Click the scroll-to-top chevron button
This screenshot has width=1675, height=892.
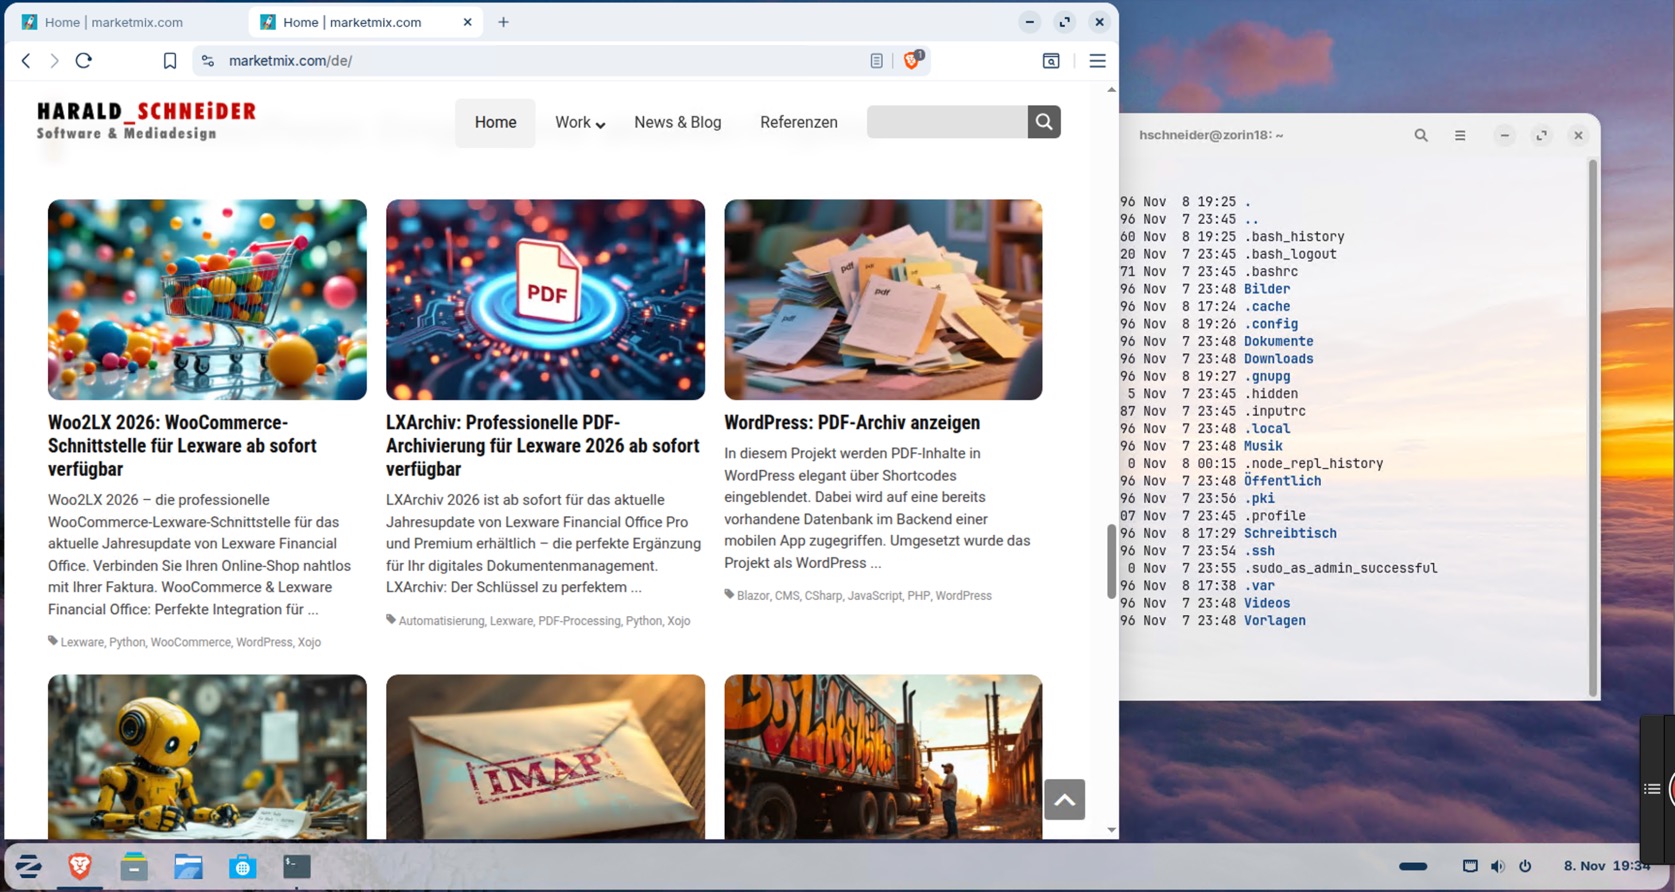click(1064, 799)
